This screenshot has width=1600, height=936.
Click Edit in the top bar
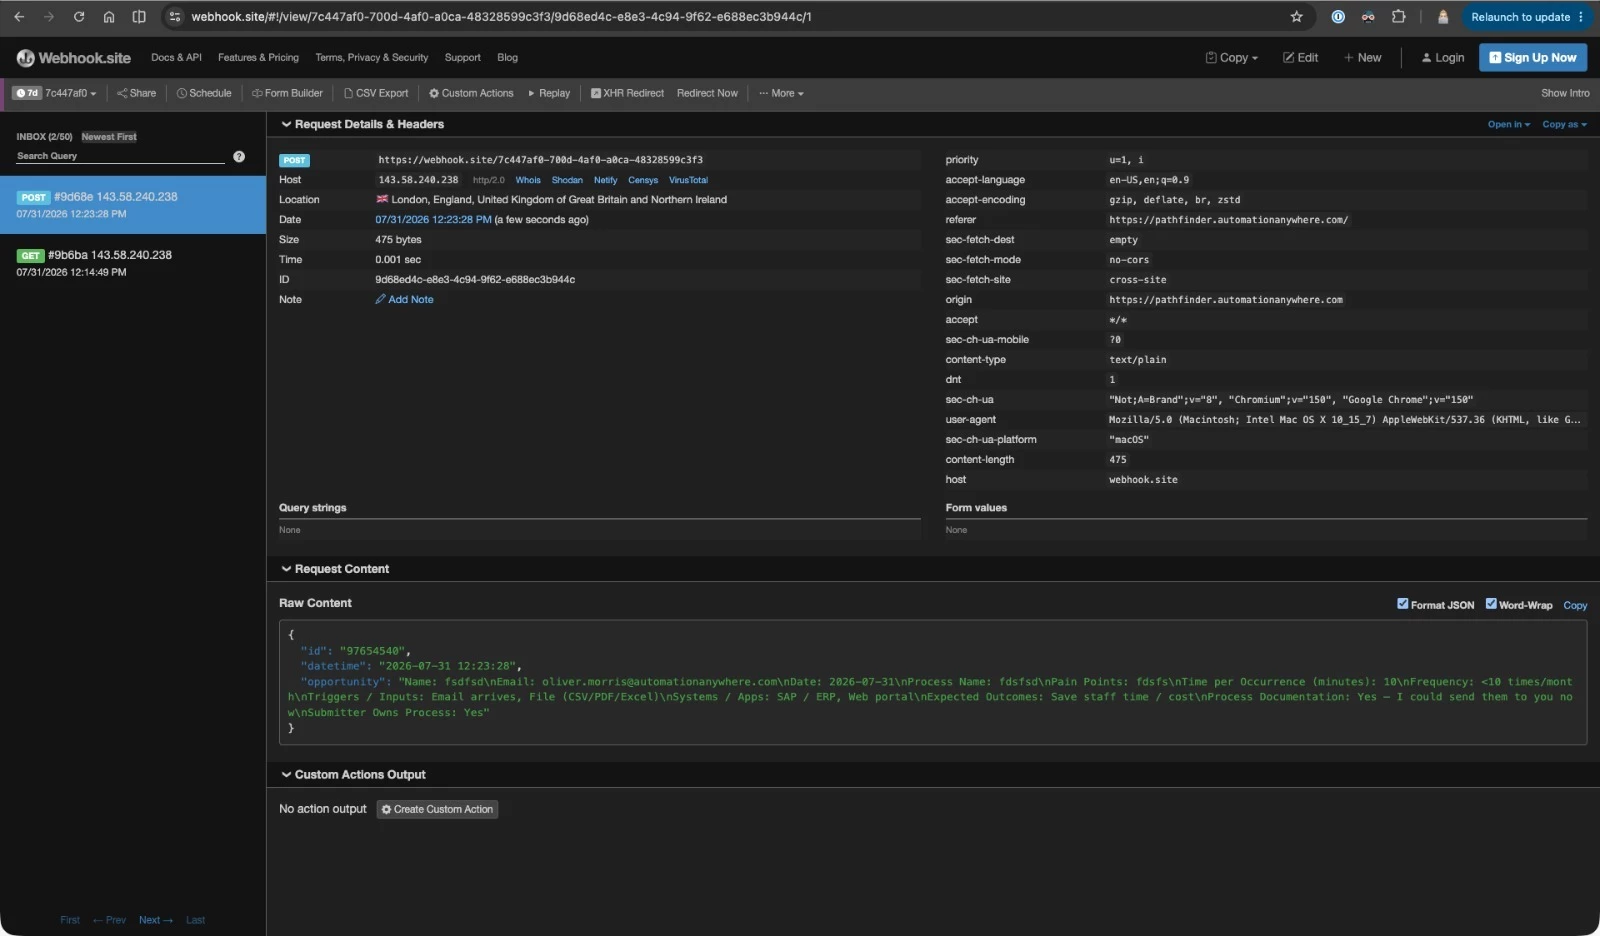click(1300, 58)
